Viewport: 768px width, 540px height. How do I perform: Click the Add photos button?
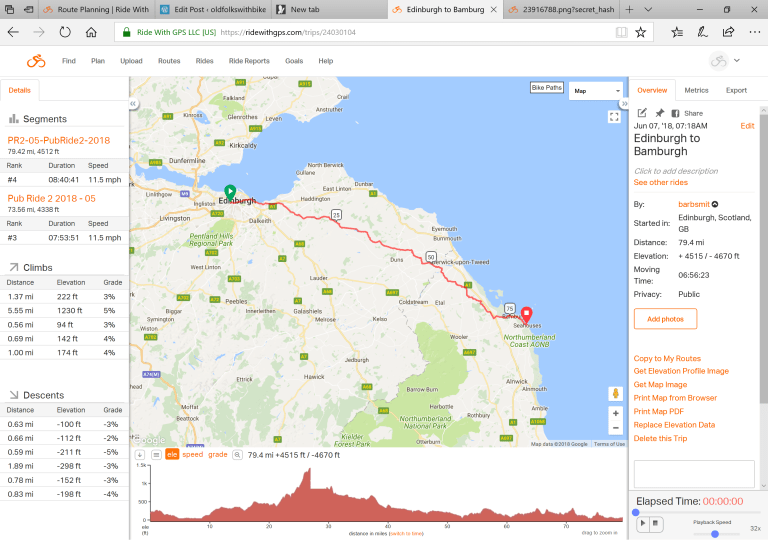[665, 318]
